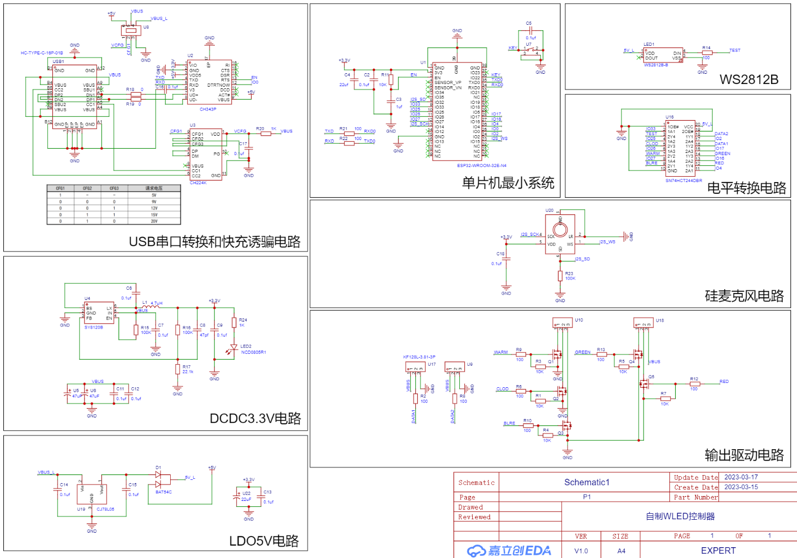The width and height of the screenshot is (797, 558).
Task: Select the ESP32-WROOM-32E-N4 module symbol
Action: 456,112
